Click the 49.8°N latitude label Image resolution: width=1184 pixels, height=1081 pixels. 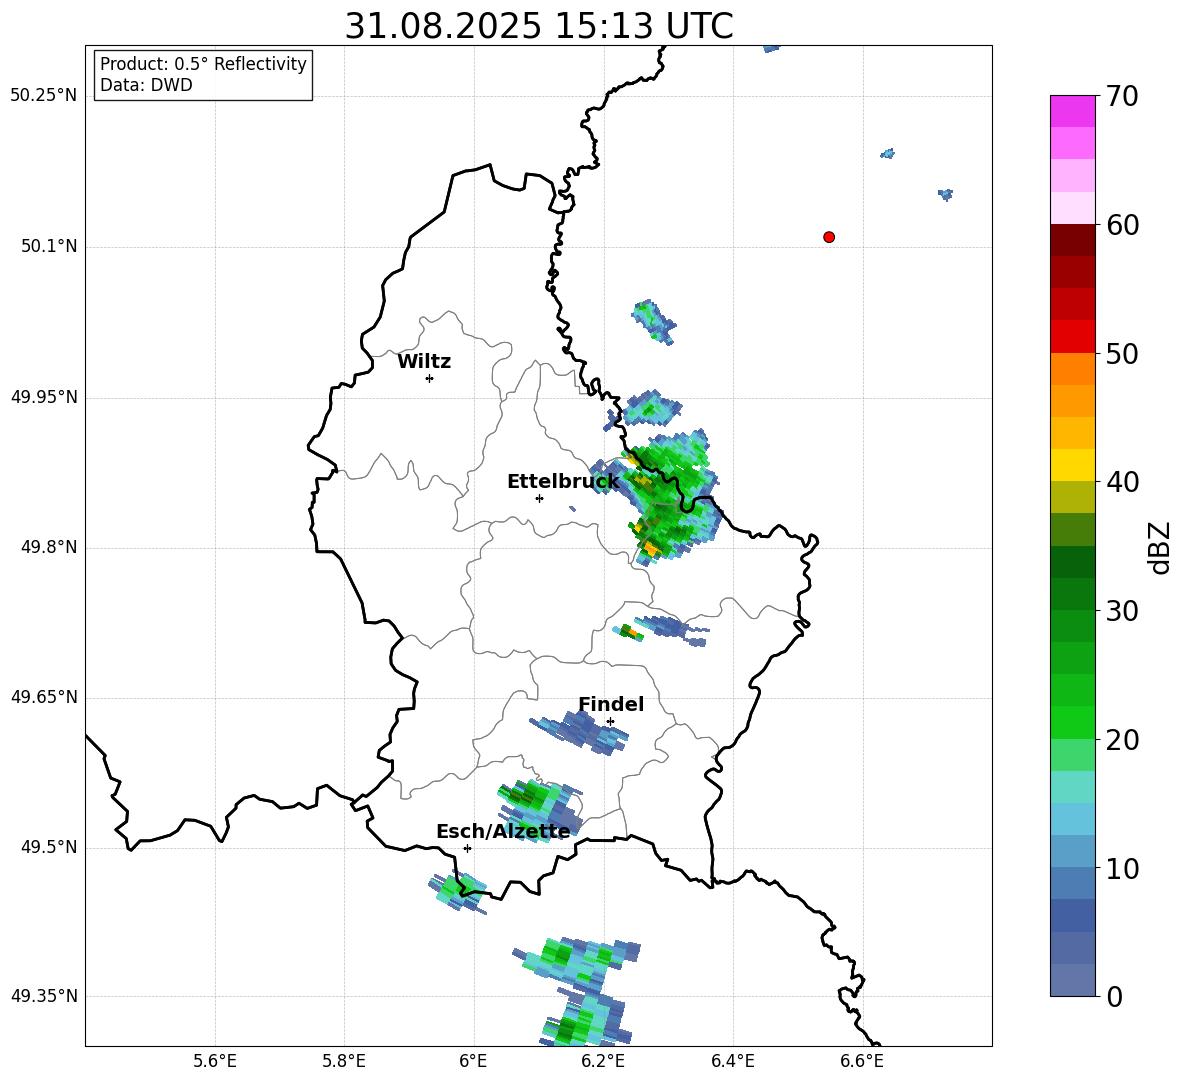click(49, 547)
